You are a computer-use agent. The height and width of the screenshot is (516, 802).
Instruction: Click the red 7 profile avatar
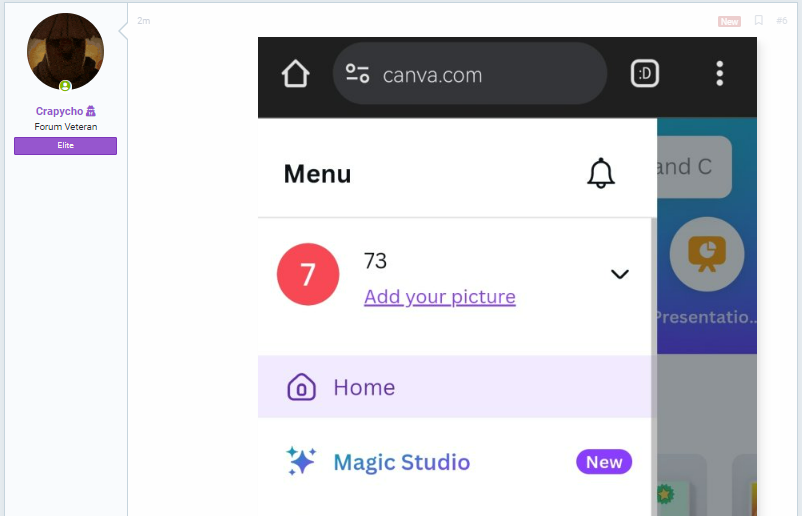[308, 274]
